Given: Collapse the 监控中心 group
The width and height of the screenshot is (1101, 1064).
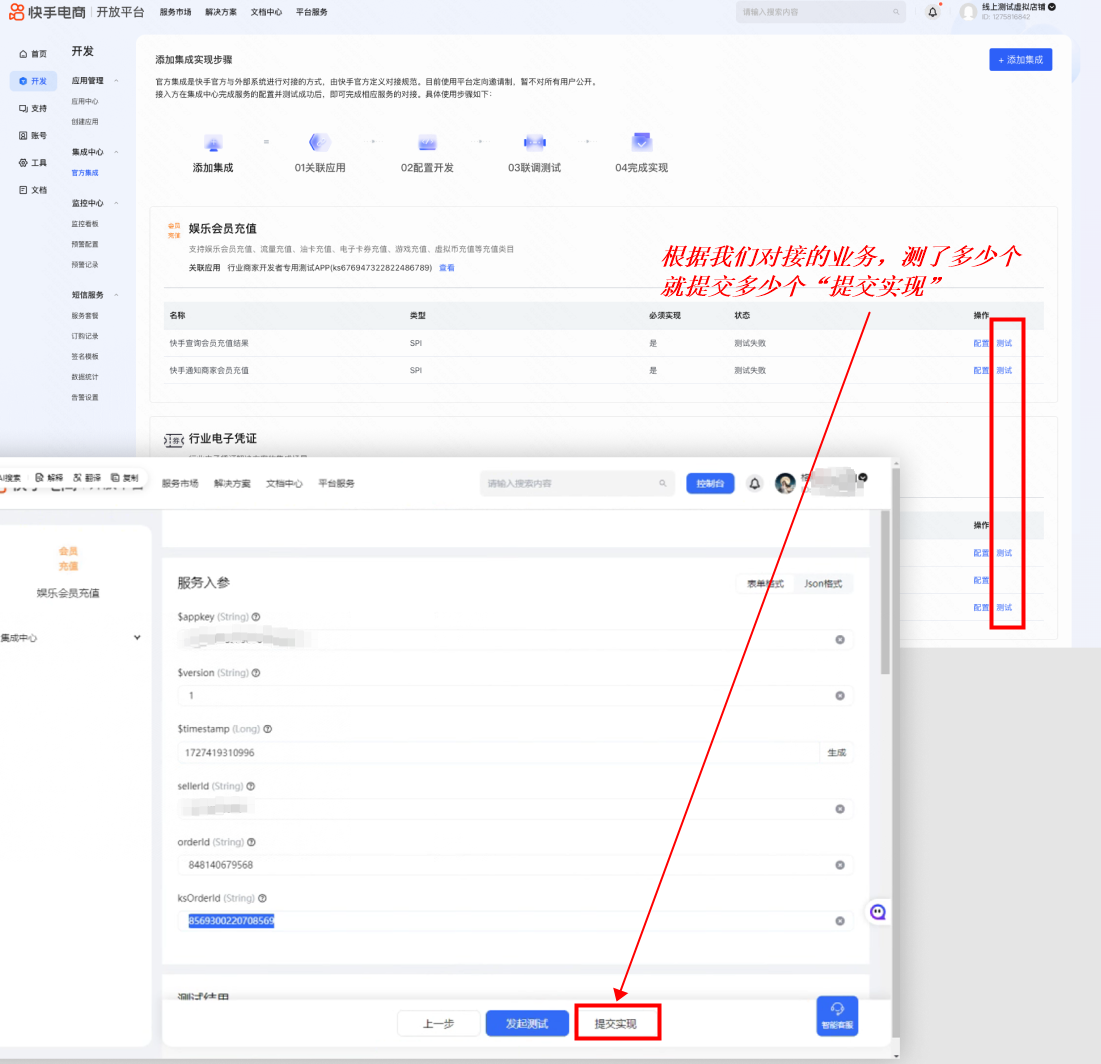Looking at the screenshot, I should (116, 204).
